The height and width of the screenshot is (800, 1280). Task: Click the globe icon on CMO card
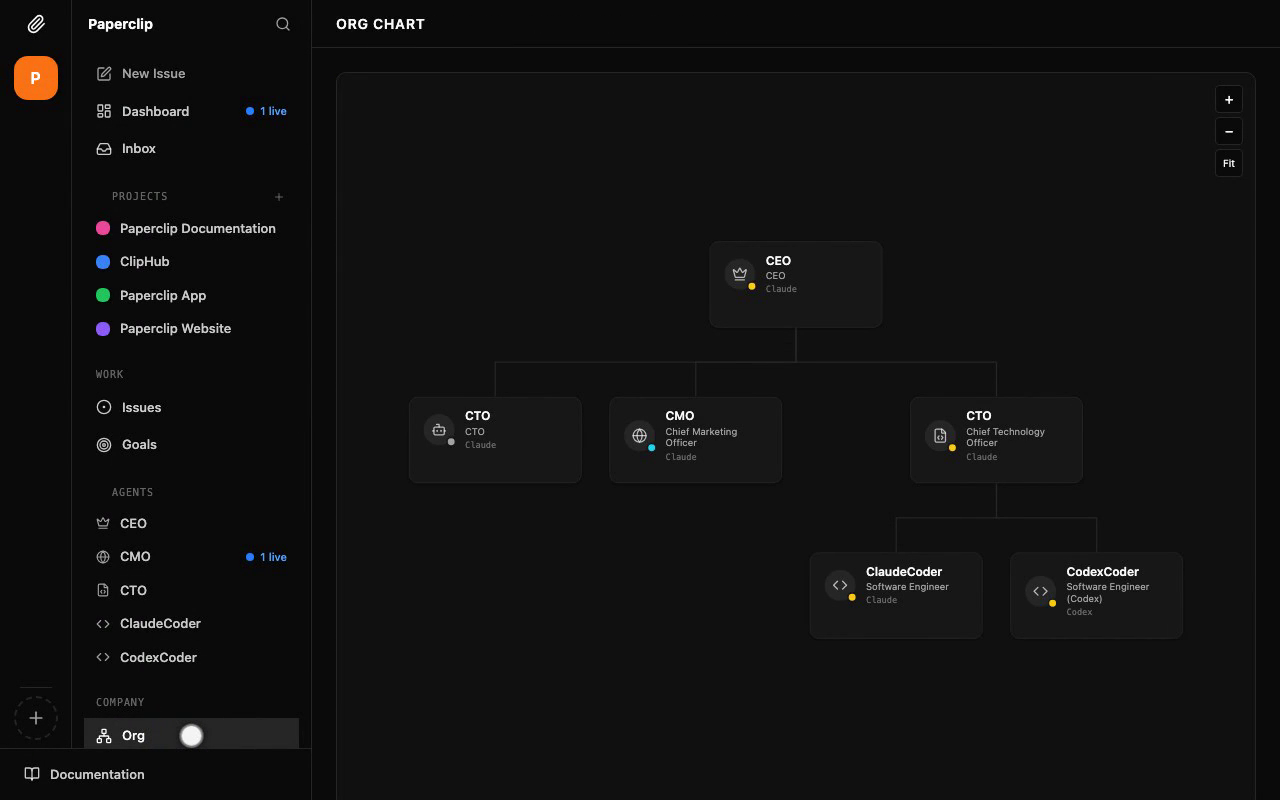(640, 436)
